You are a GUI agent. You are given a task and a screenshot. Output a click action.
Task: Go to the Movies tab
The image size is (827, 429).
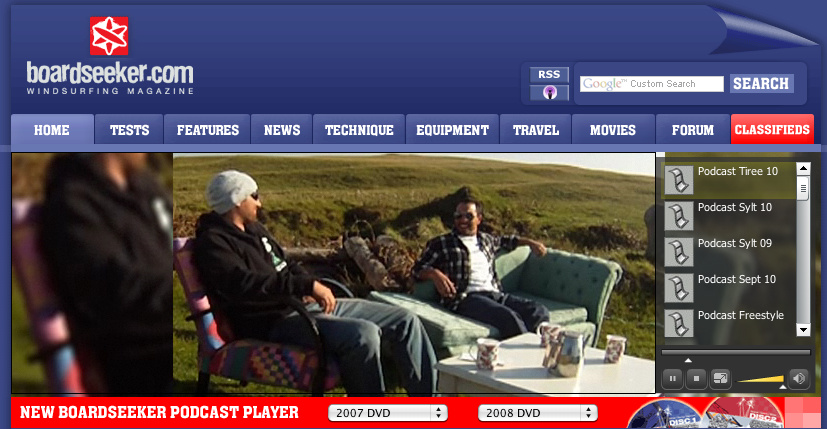[x=613, y=130]
